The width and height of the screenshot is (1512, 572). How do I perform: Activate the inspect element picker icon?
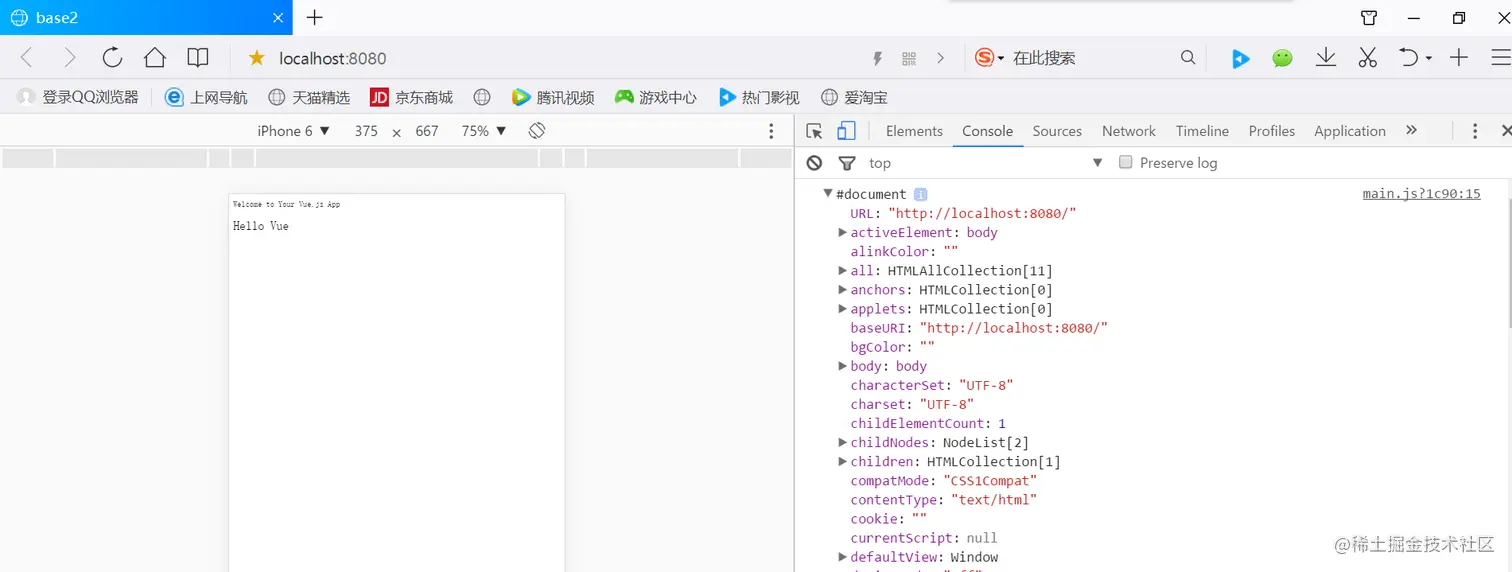[814, 131]
